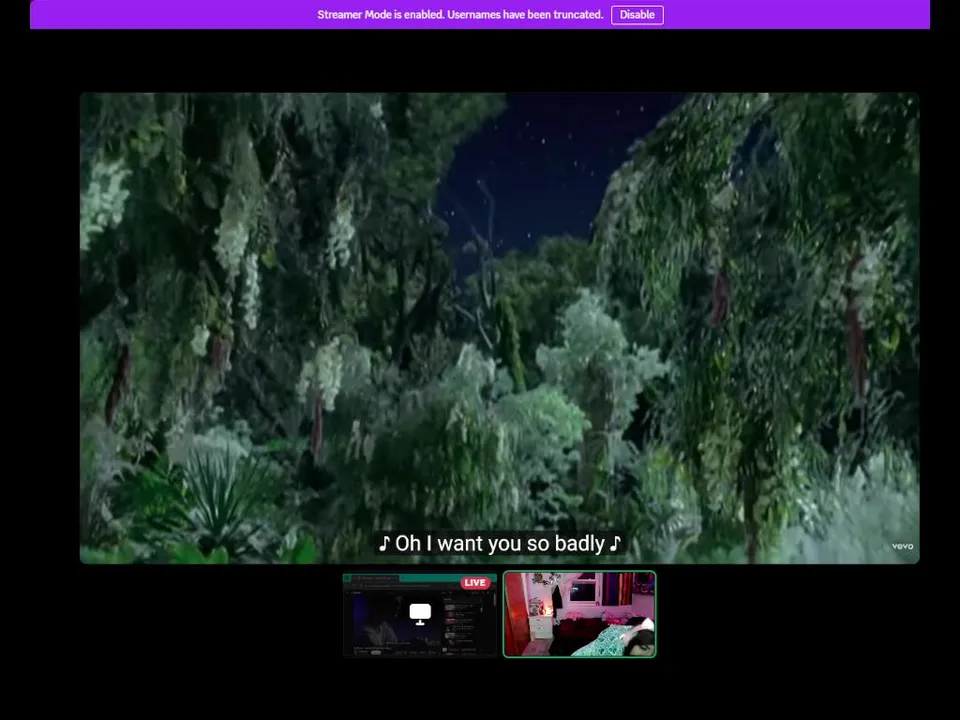Click the red LIVE badge
Viewport: 960px width, 720px height.
click(475, 582)
